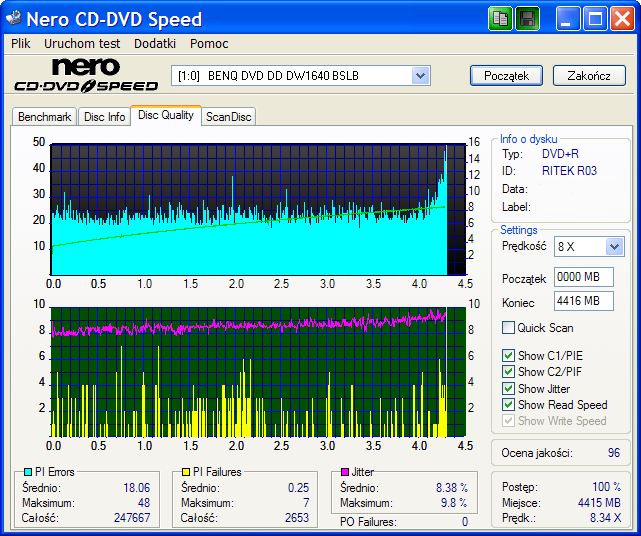Open the Pomoc menu
Image resolution: width=641 pixels, height=536 pixels.
tap(209, 43)
